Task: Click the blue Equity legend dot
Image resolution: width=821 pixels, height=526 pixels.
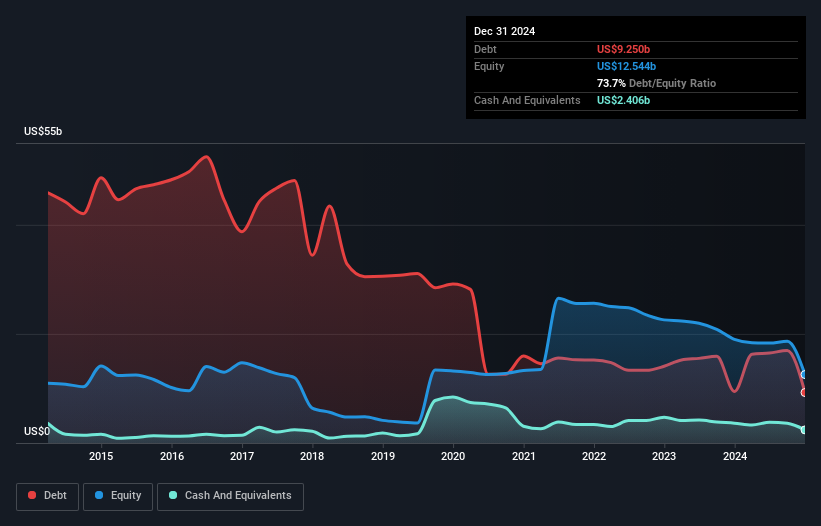Action: click(x=99, y=495)
